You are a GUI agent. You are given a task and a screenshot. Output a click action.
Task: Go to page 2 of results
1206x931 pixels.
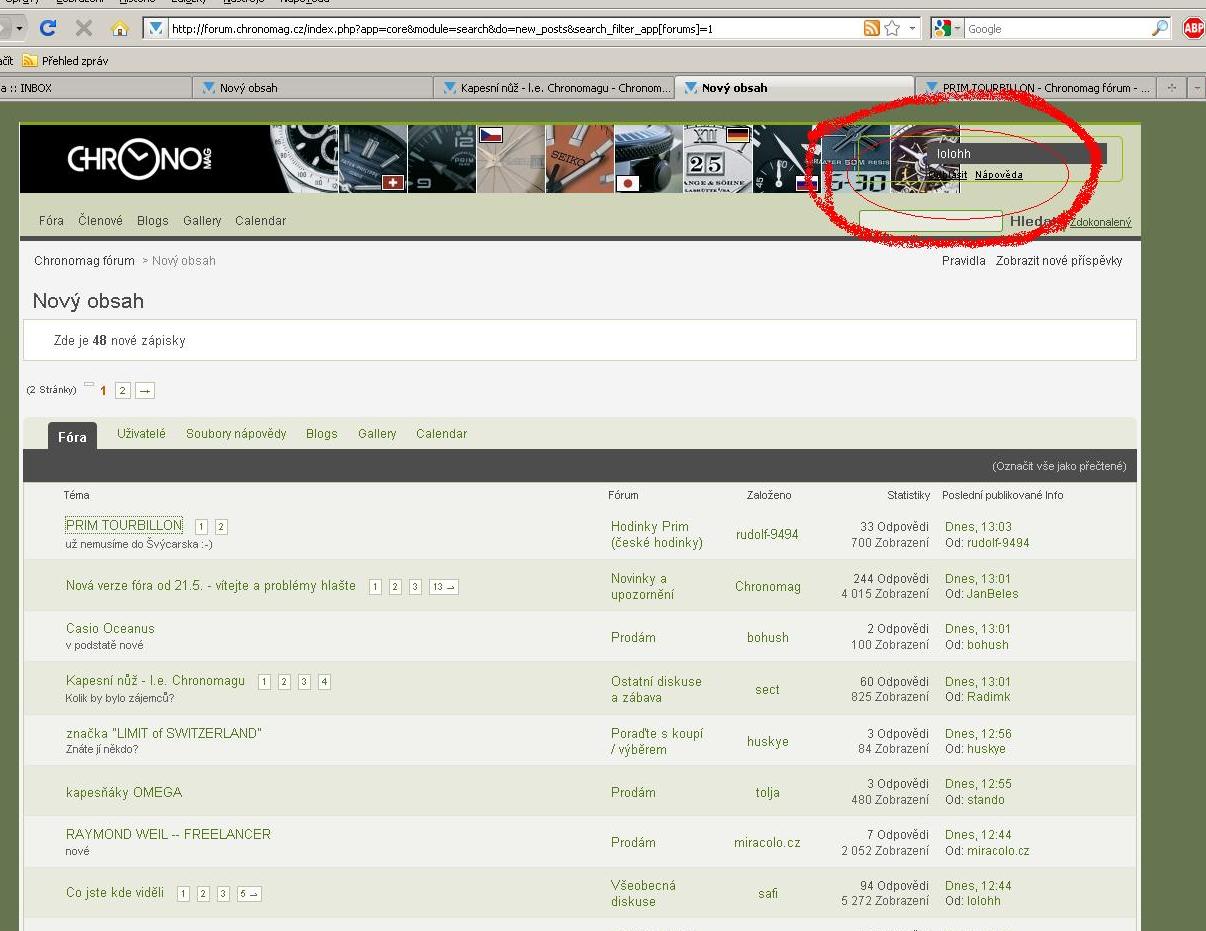click(122, 391)
